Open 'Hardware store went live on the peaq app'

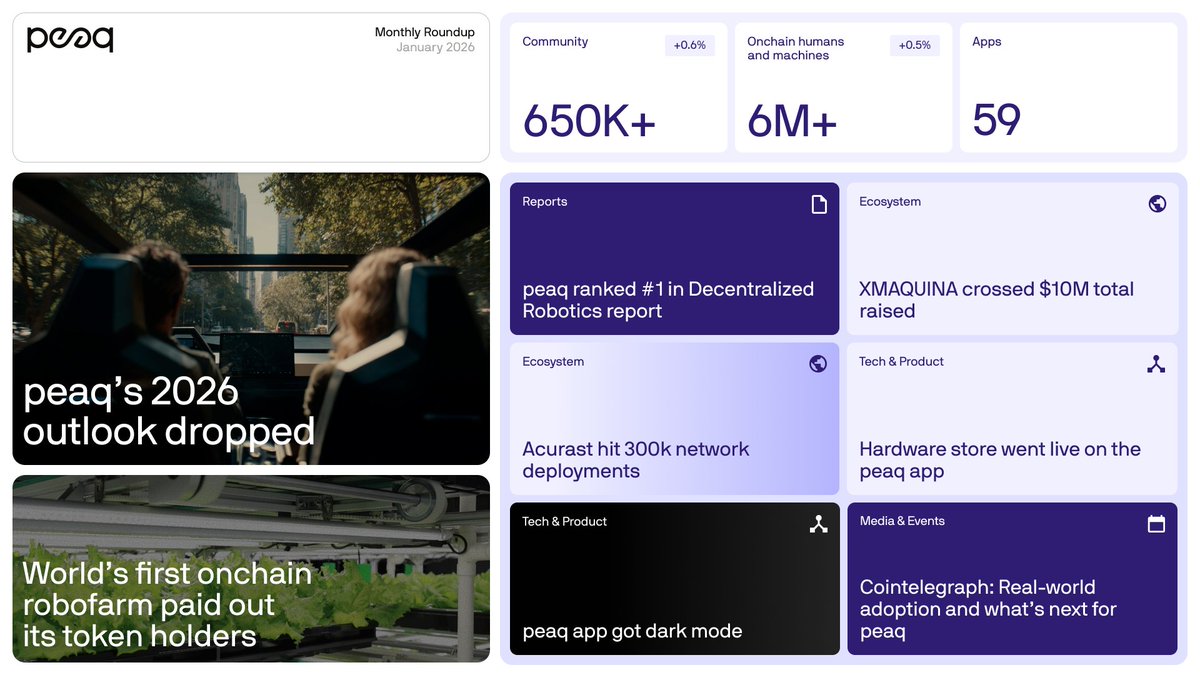(1000, 460)
